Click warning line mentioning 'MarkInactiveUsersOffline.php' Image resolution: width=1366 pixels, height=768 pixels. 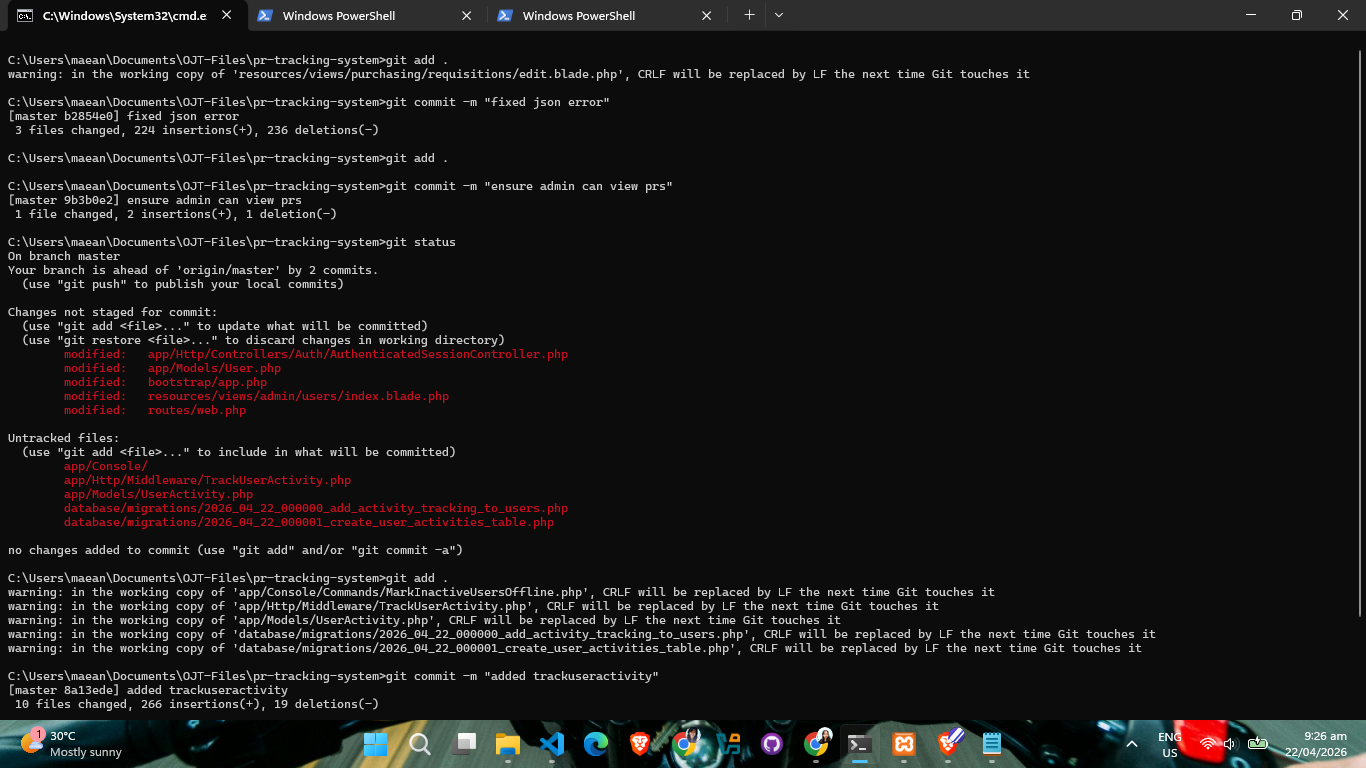coord(502,592)
